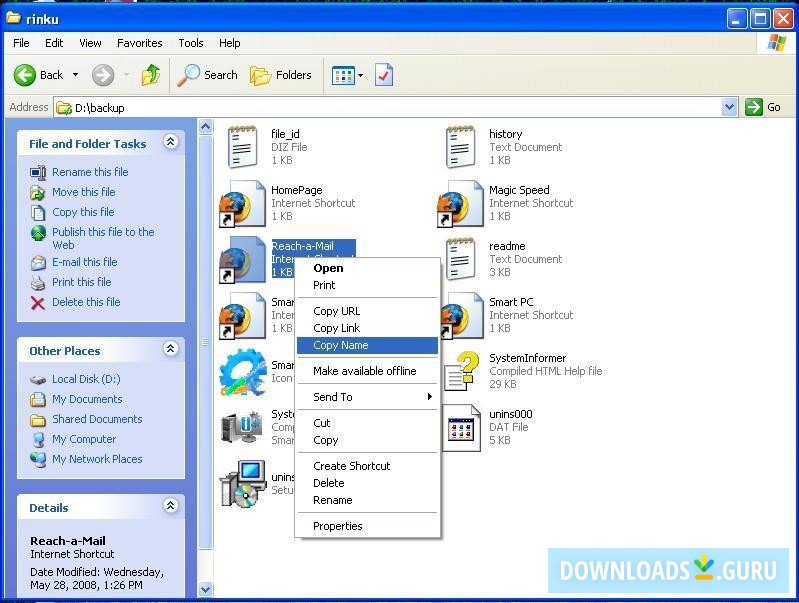Select the unins000 DAT file icon
The image size is (799, 603).
coord(461,428)
